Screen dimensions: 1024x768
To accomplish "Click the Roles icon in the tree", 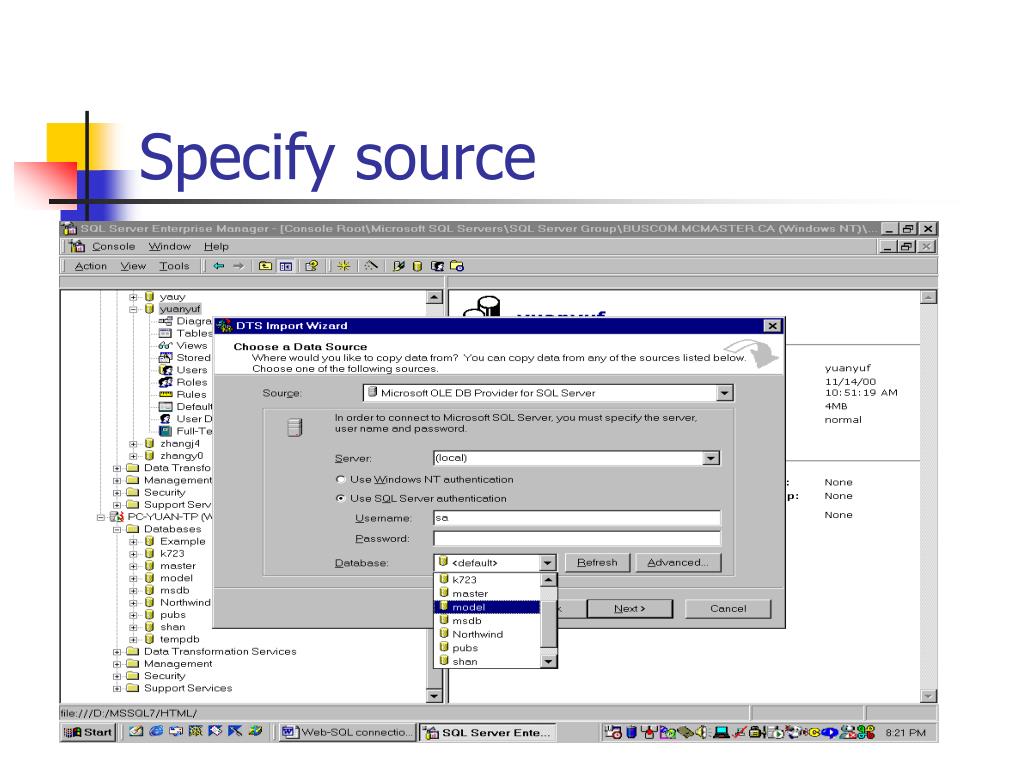I will [165, 382].
